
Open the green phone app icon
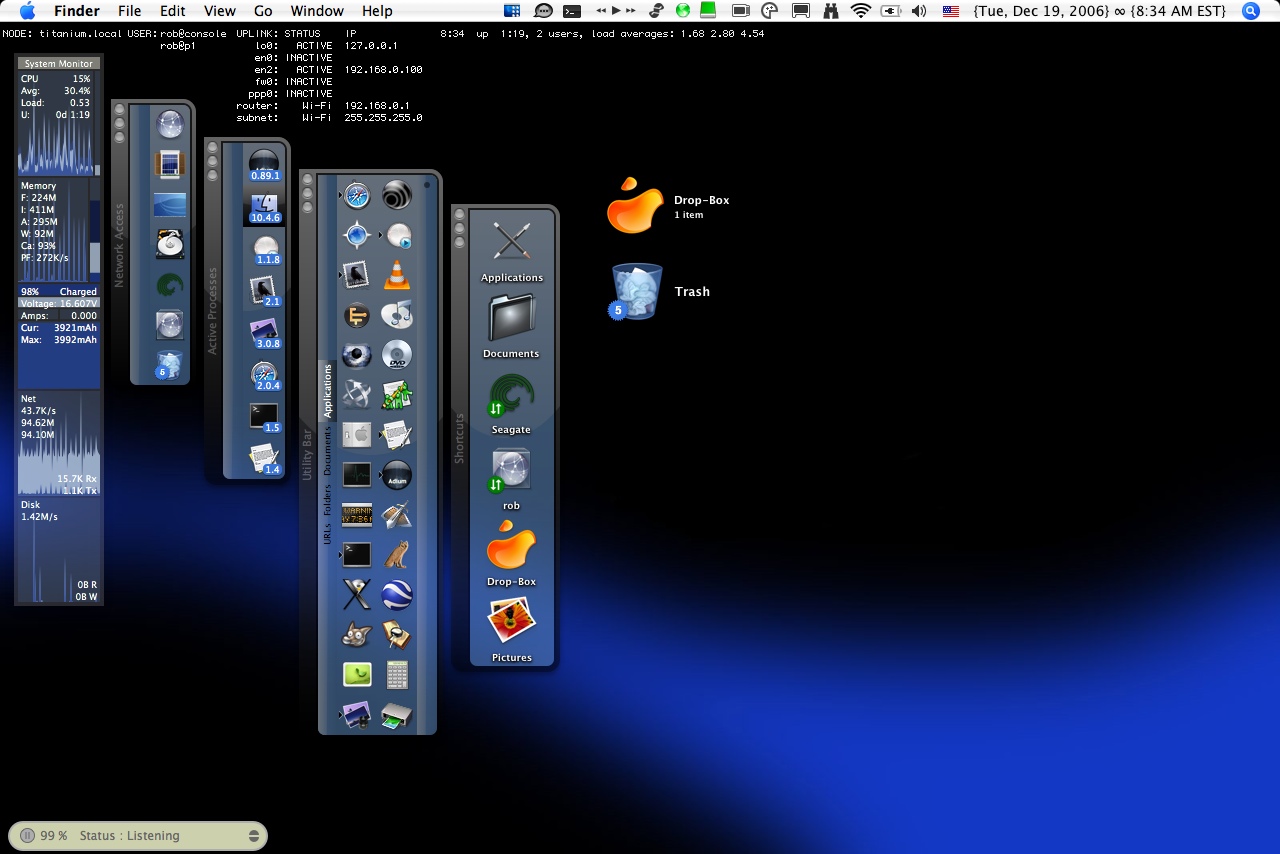pyautogui.click(x=357, y=675)
